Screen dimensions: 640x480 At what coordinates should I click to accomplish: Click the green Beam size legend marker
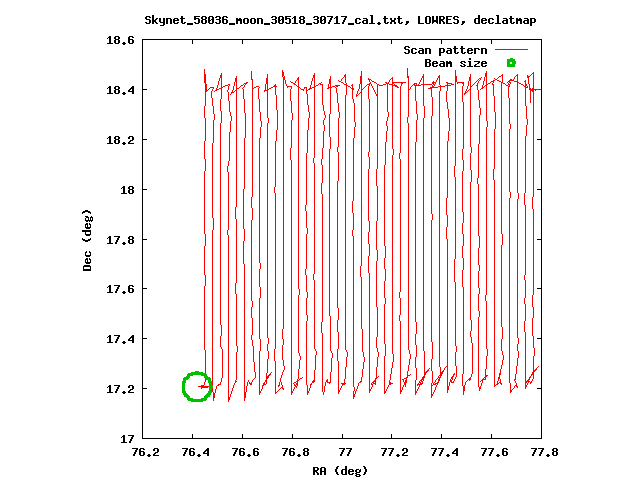click(x=511, y=63)
